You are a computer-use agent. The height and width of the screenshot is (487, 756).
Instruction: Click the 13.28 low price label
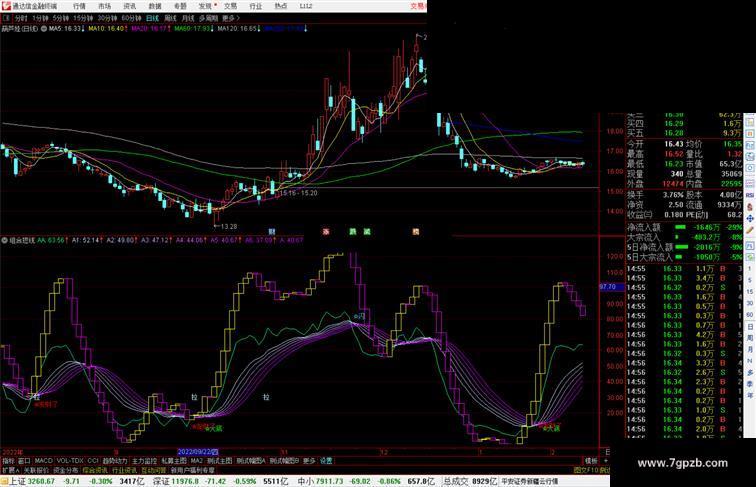(x=229, y=226)
